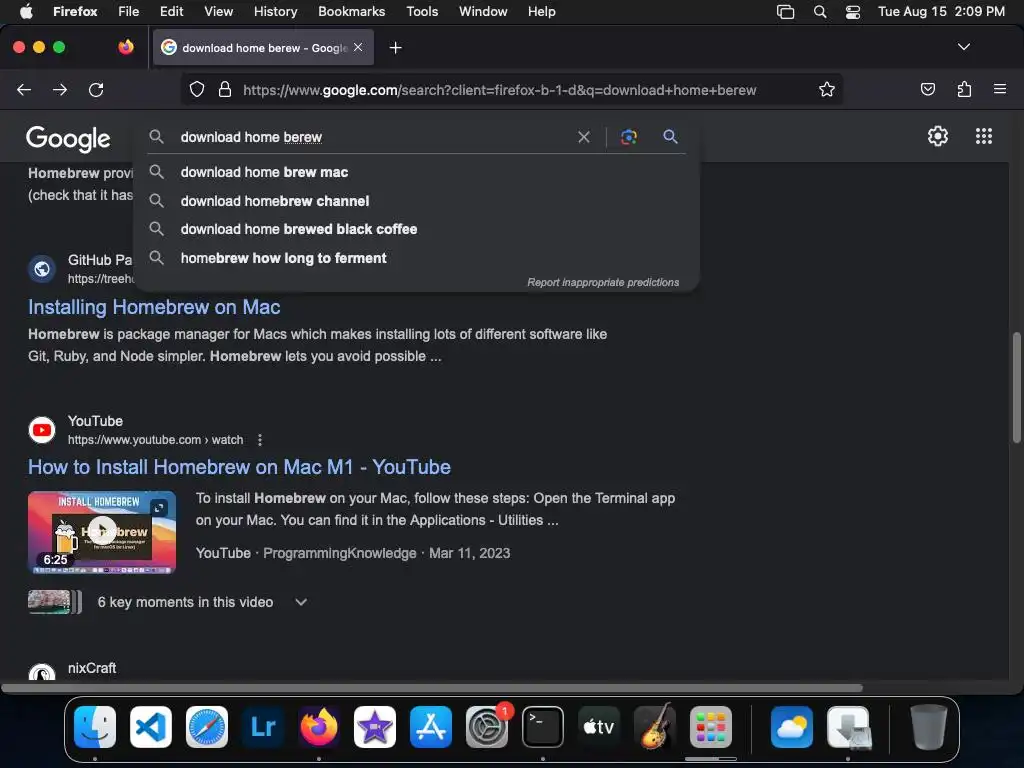This screenshot has height=768, width=1024.
Task: Click the date and time in menu bar
Action: pyautogui.click(x=941, y=12)
